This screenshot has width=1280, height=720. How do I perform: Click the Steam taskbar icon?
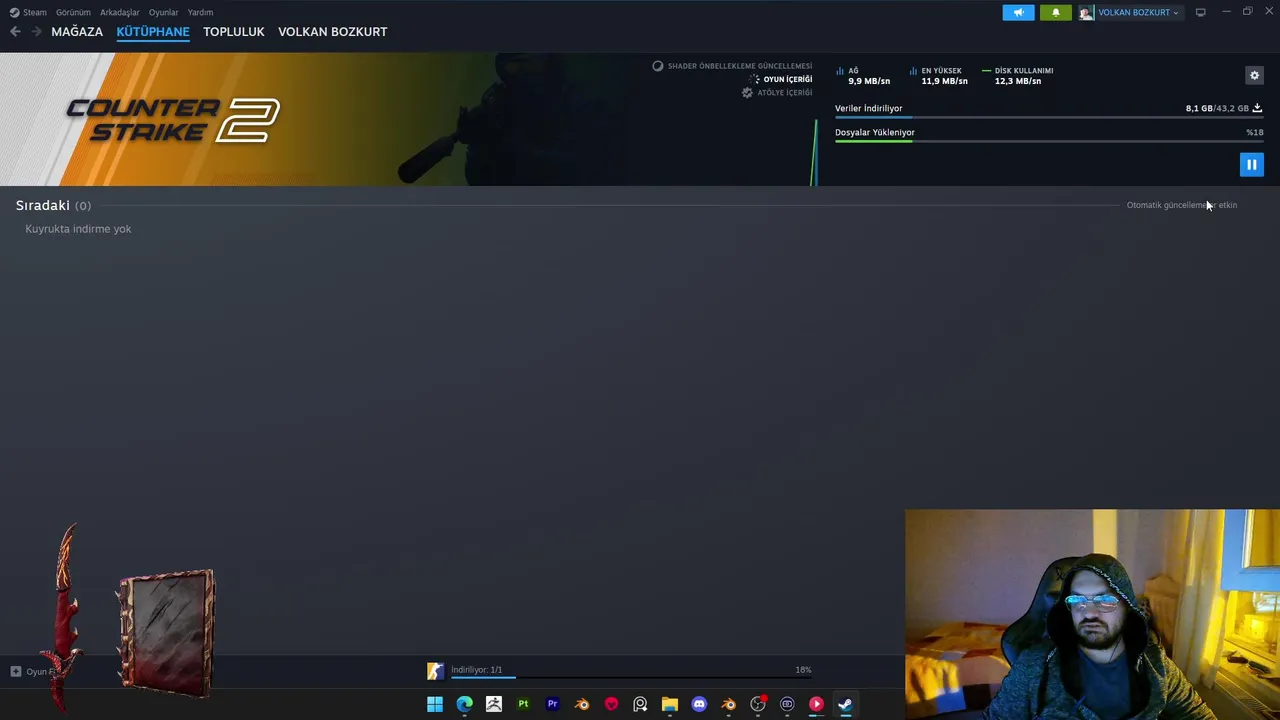[845, 704]
